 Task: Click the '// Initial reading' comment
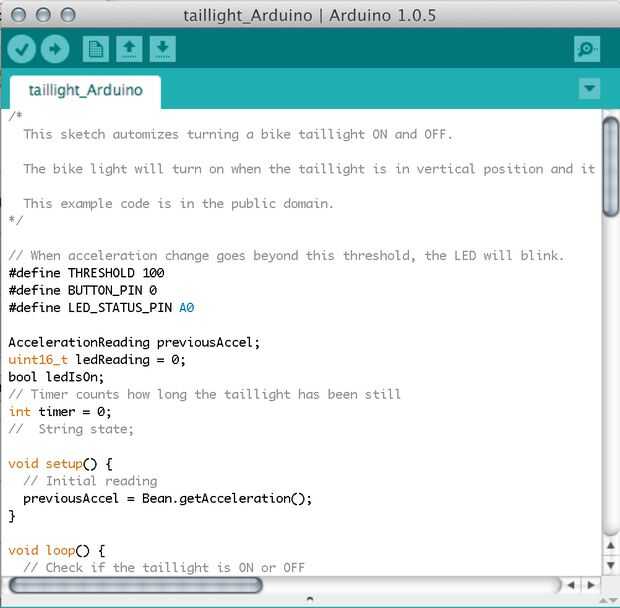click(90, 481)
